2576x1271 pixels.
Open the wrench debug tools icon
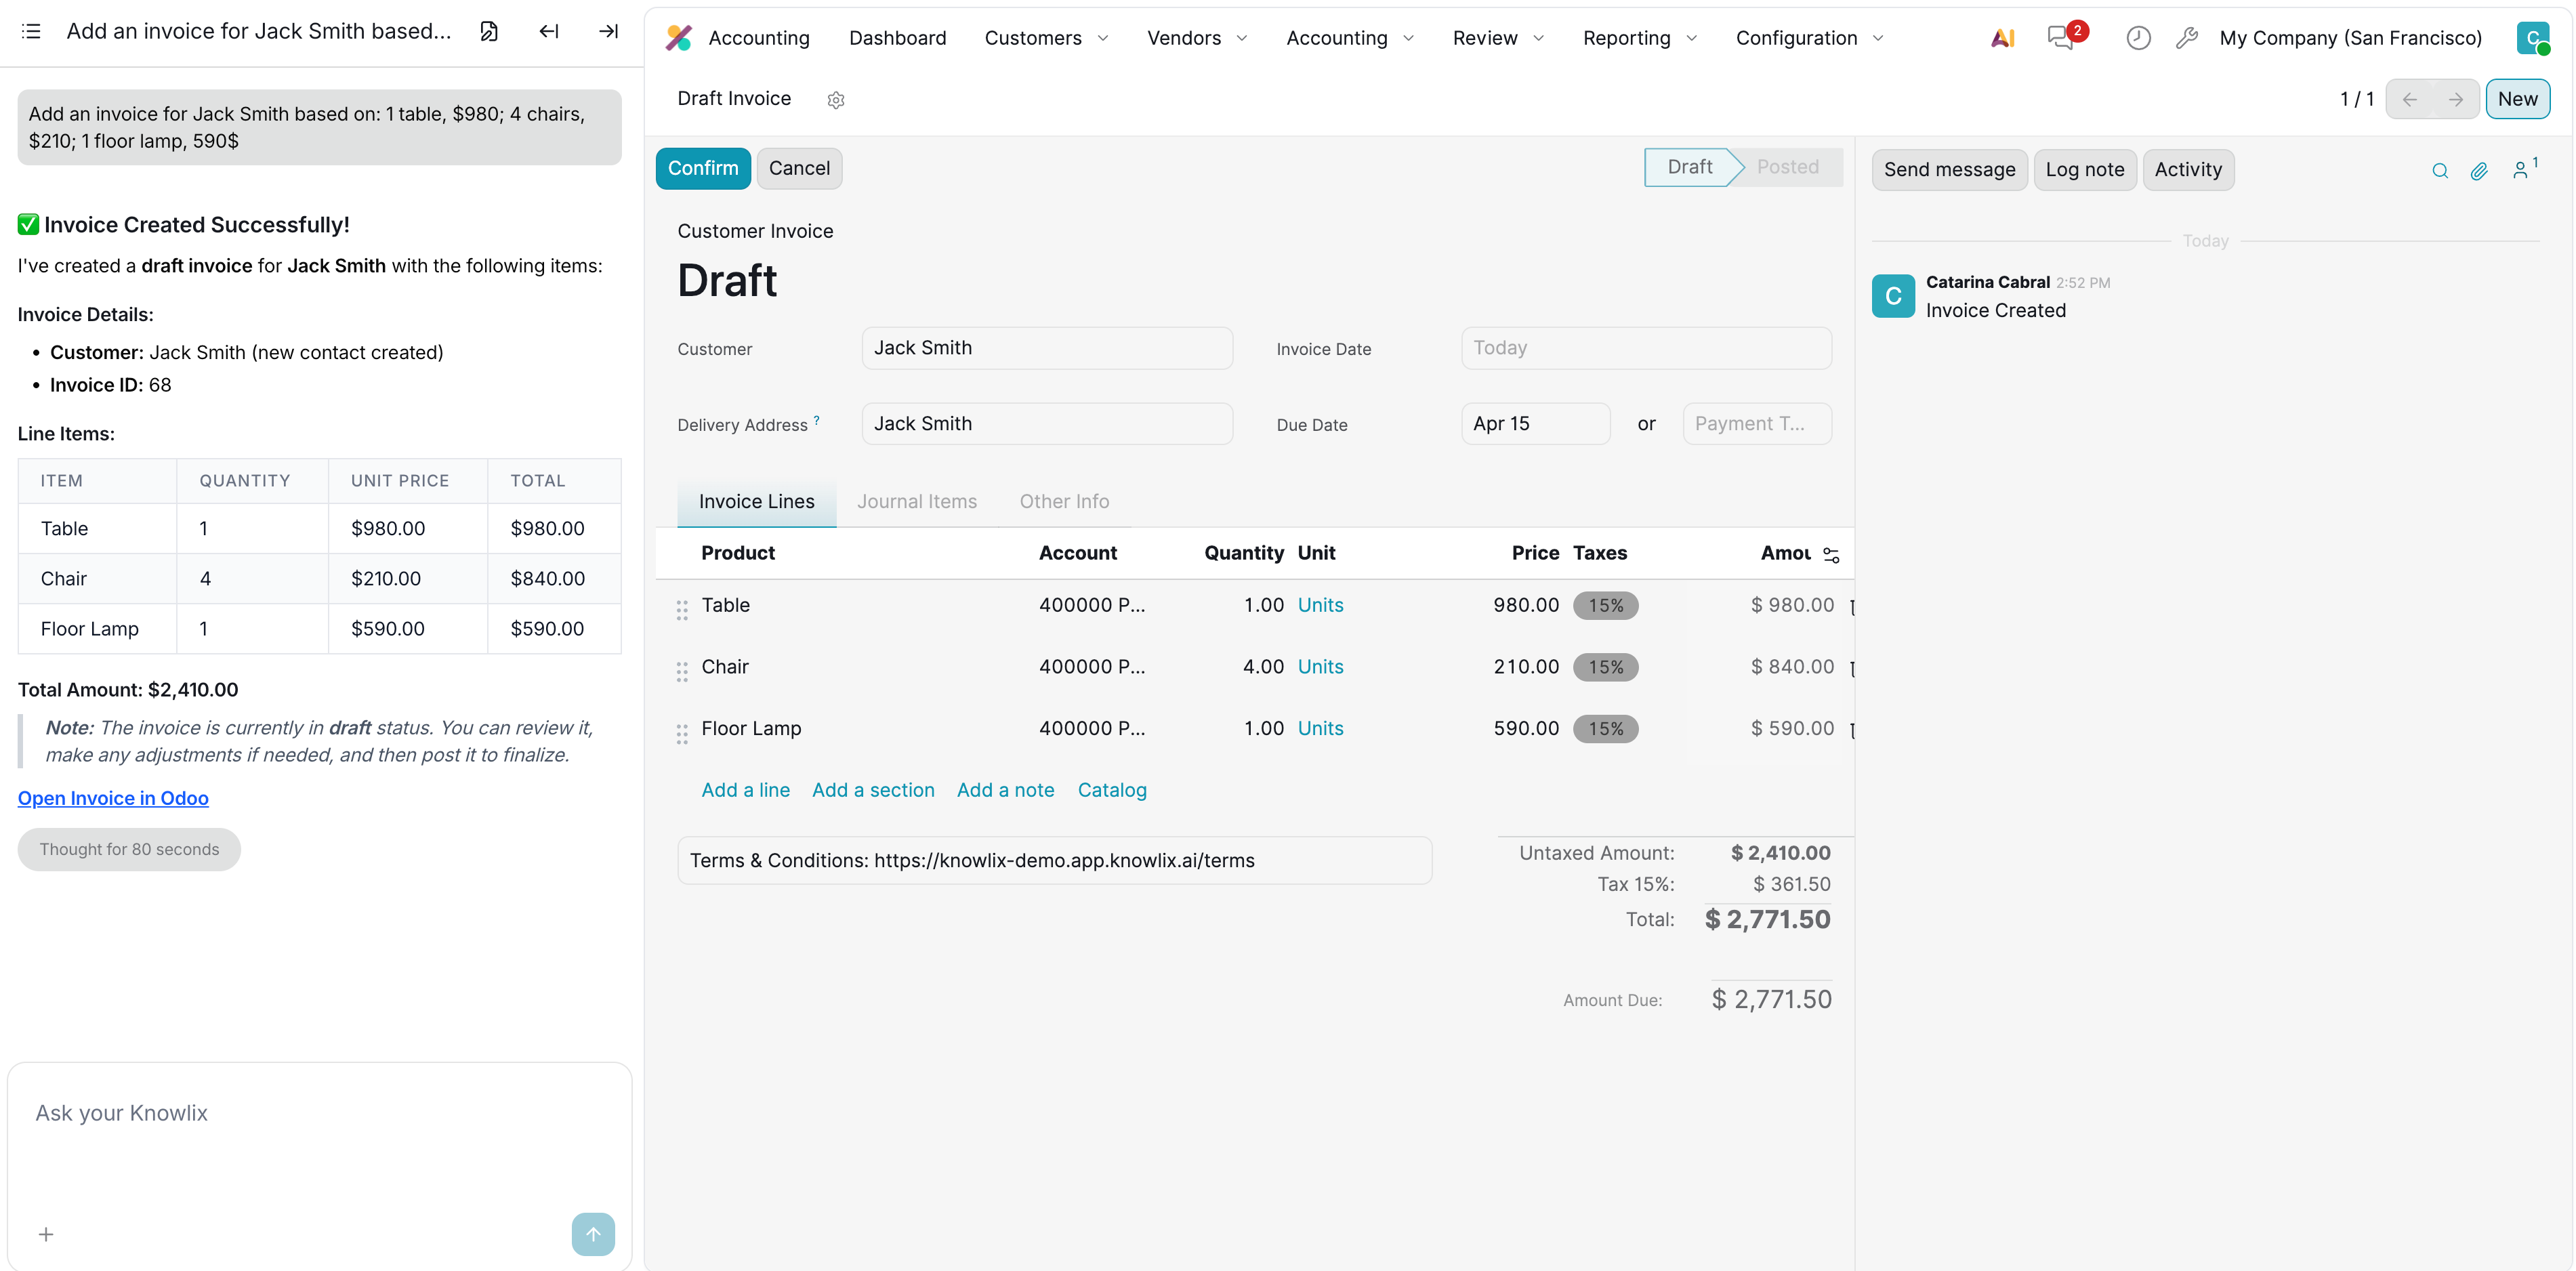[2187, 38]
